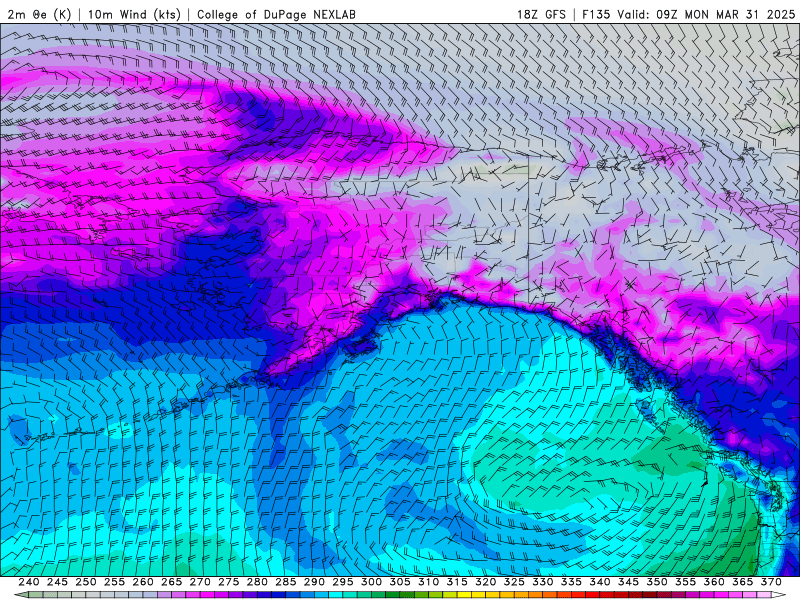Viewport: 800px width, 600px height.
Task: Click the 240 legend value
Action: click(x=29, y=582)
